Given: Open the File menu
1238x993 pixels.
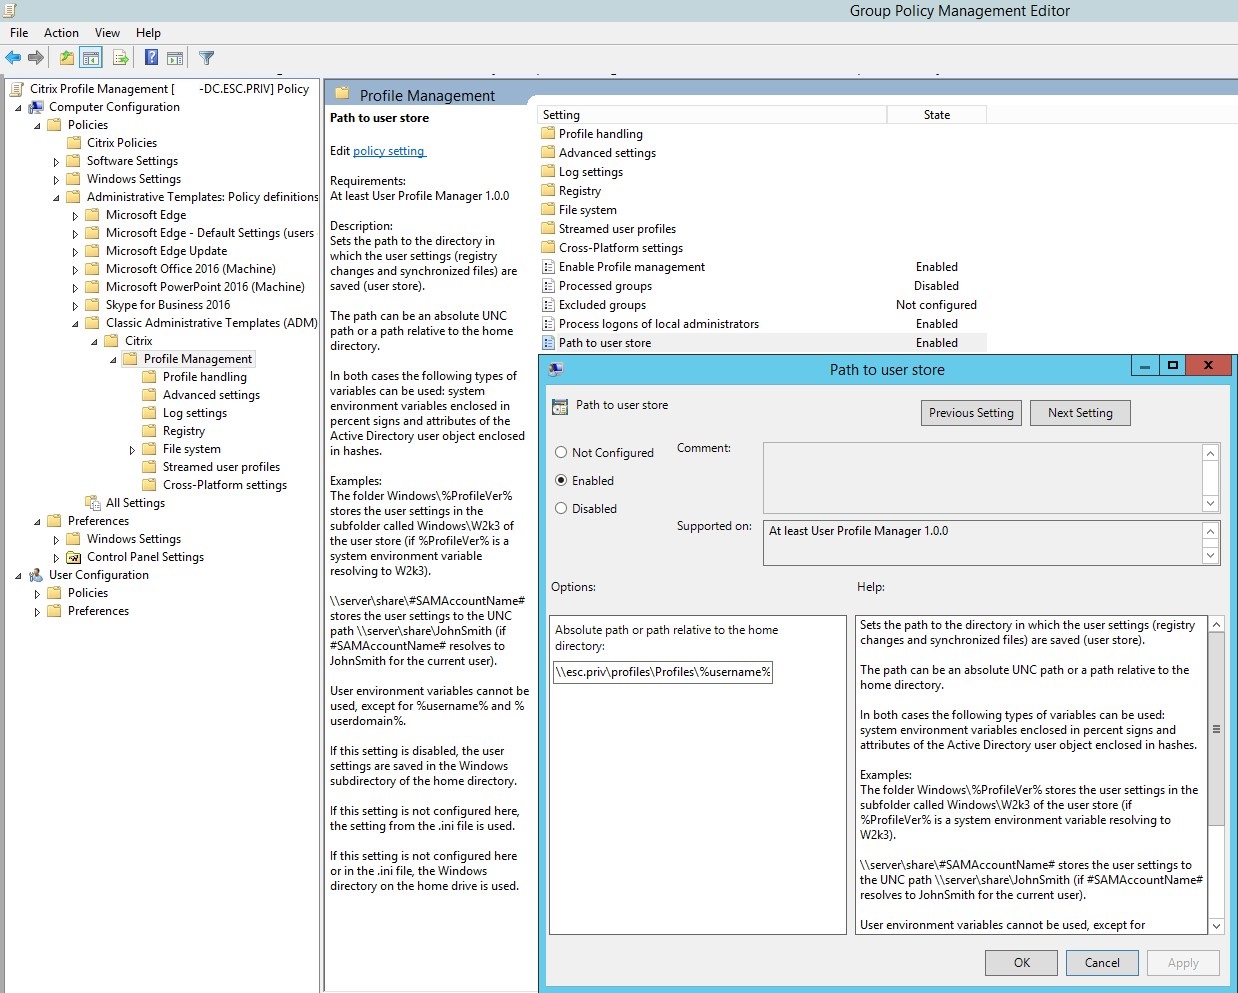Looking at the screenshot, I should (x=19, y=33).
